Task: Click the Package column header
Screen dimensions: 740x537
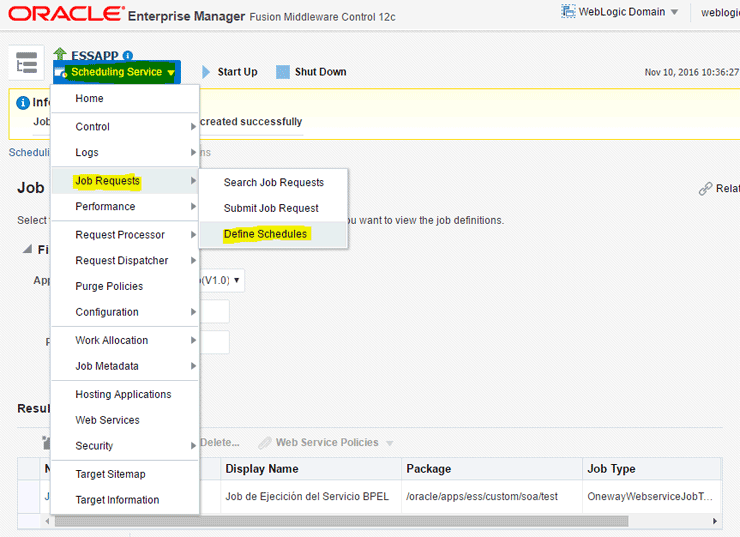Action: [x=492, y=469]
